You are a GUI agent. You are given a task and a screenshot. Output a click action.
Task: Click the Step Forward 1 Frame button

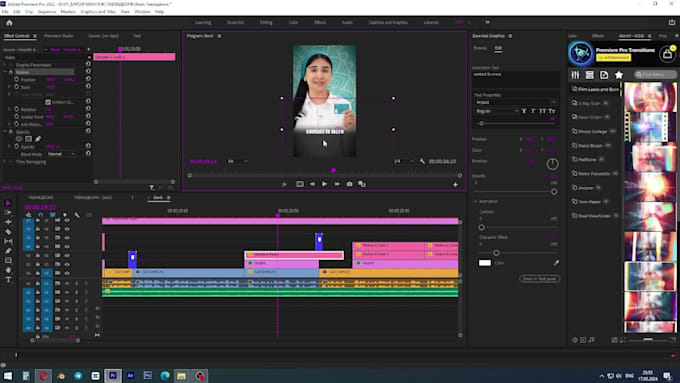point(337,184)
